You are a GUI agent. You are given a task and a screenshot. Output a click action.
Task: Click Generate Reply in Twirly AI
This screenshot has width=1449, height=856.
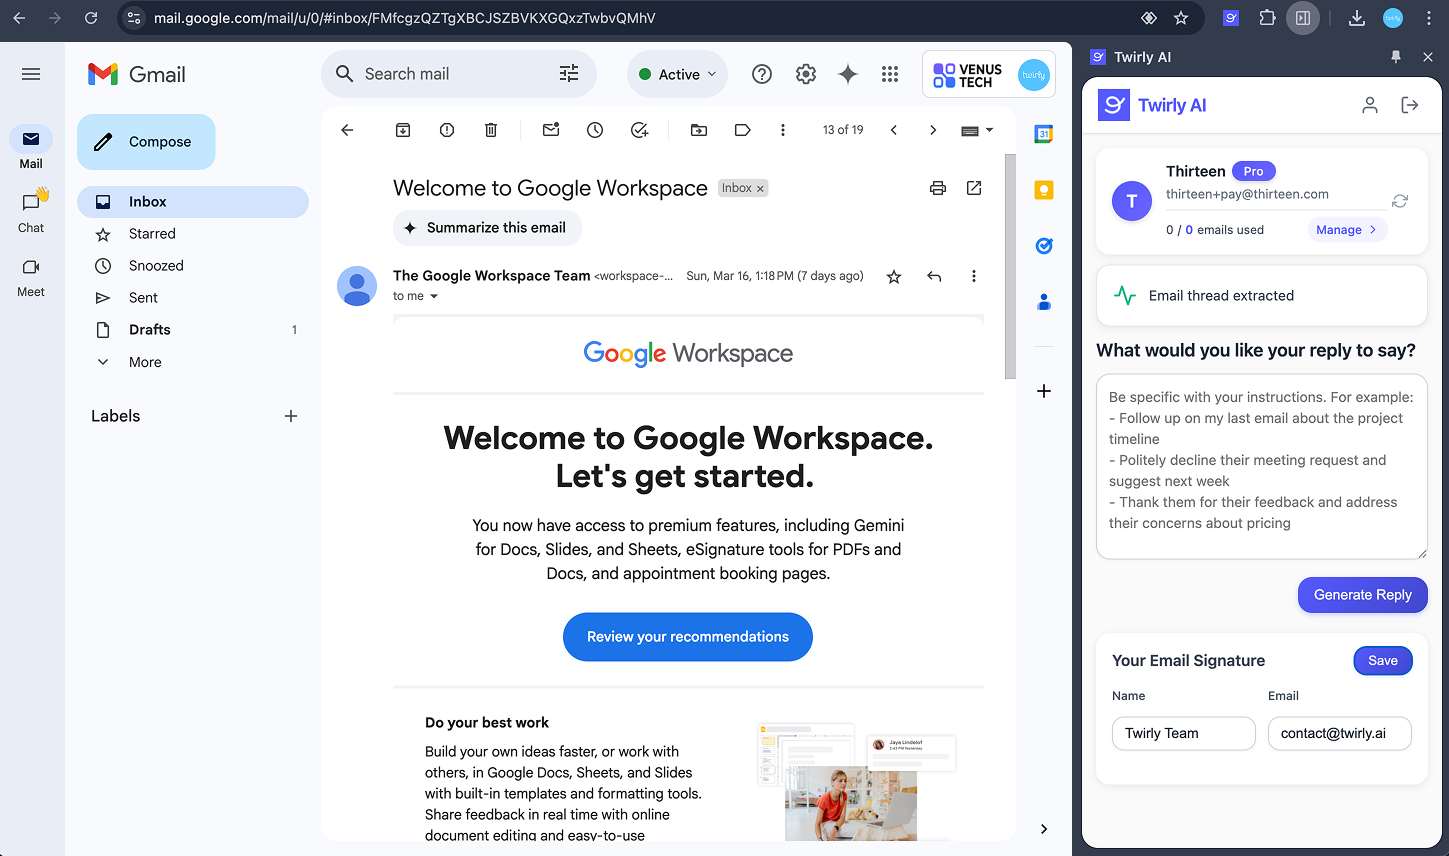click(x=1362, y=595)
